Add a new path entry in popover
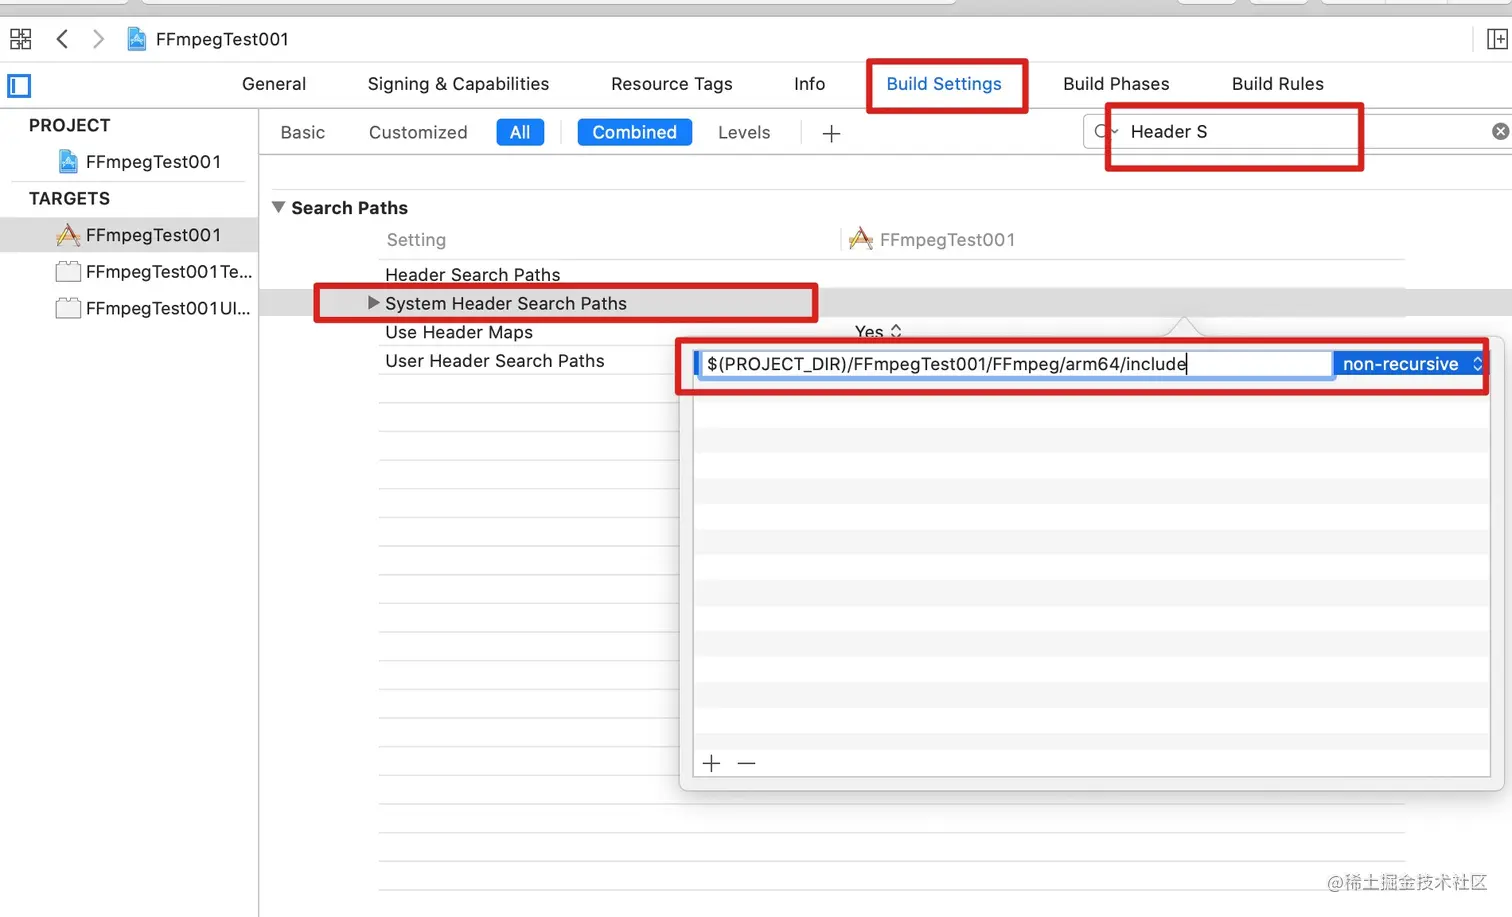The width and height of the screenshot is (1512, 917). coord(711,763)
